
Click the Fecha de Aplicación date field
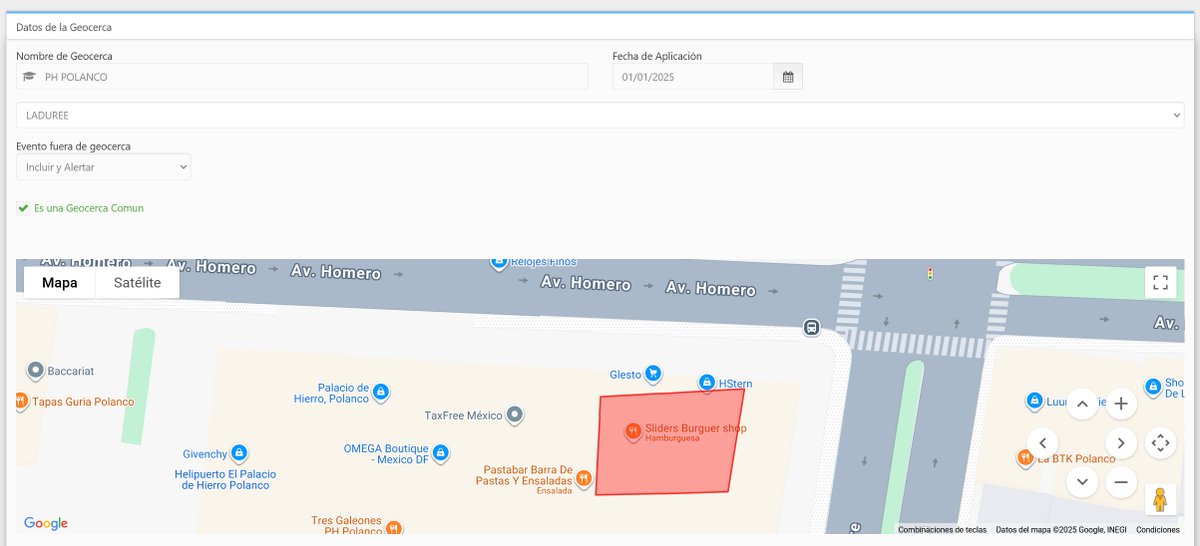point(693,77)
